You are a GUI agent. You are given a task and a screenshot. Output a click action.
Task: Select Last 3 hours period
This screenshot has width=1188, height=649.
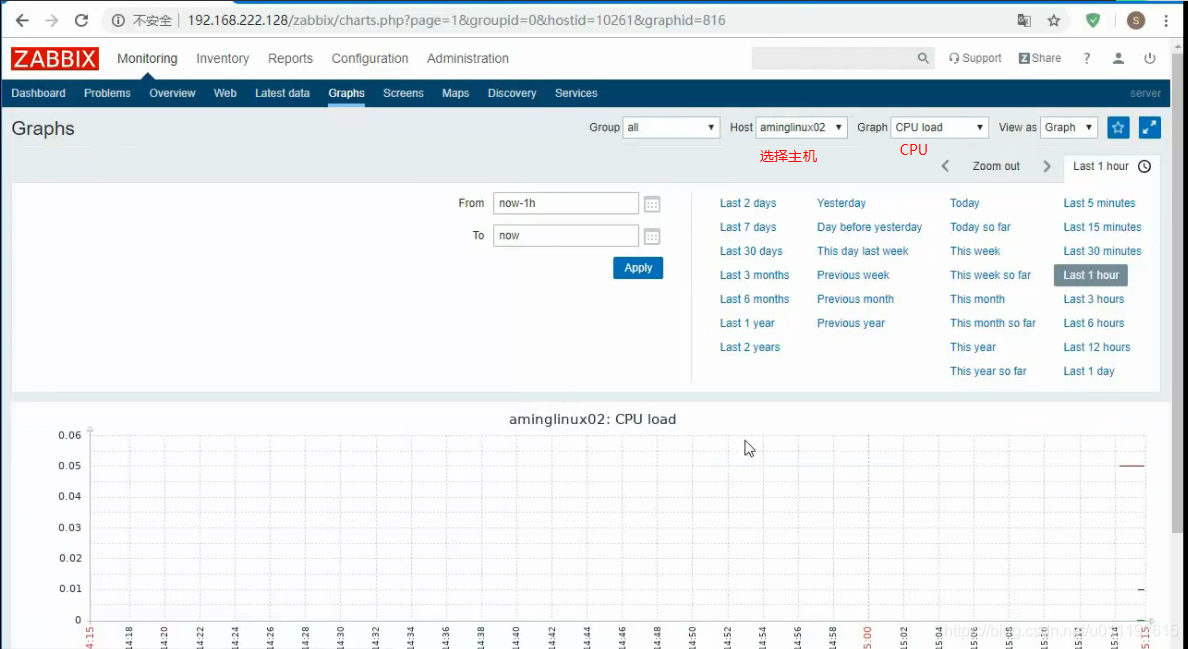click(x=1093, y=299)
